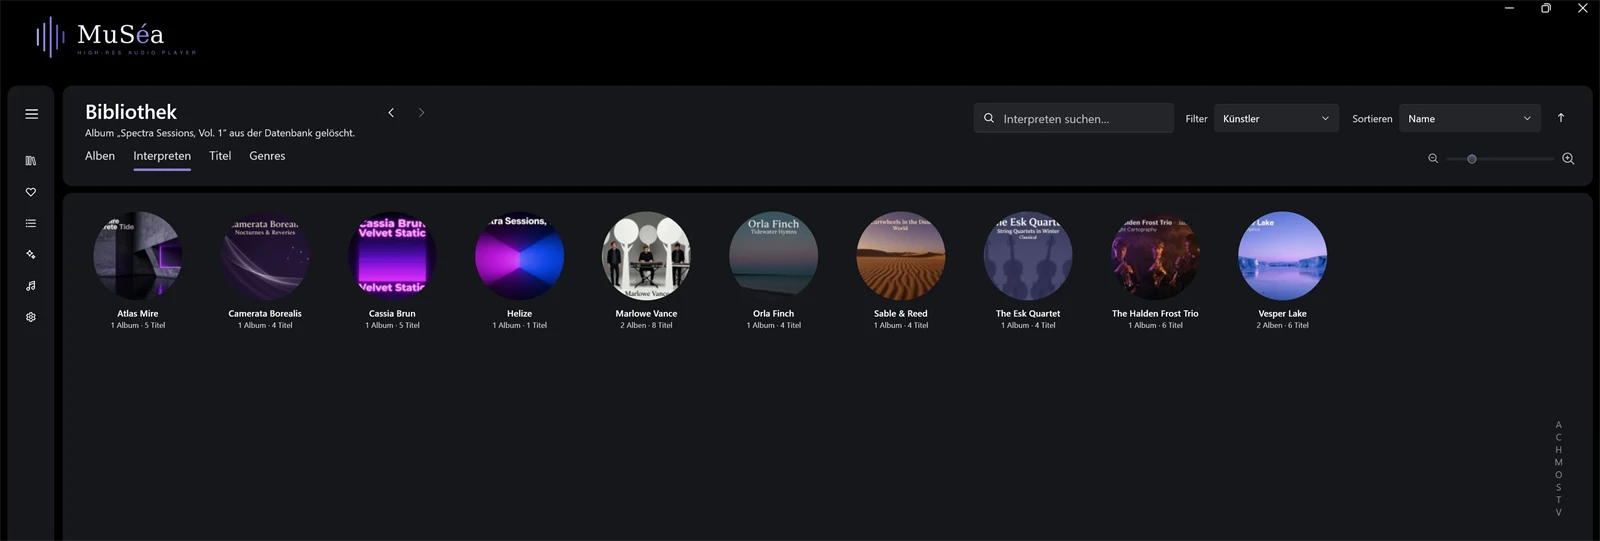Adjust the thumbnail size slider handle
Screen dimensions: 1600x541
[x=1471, y=159]
